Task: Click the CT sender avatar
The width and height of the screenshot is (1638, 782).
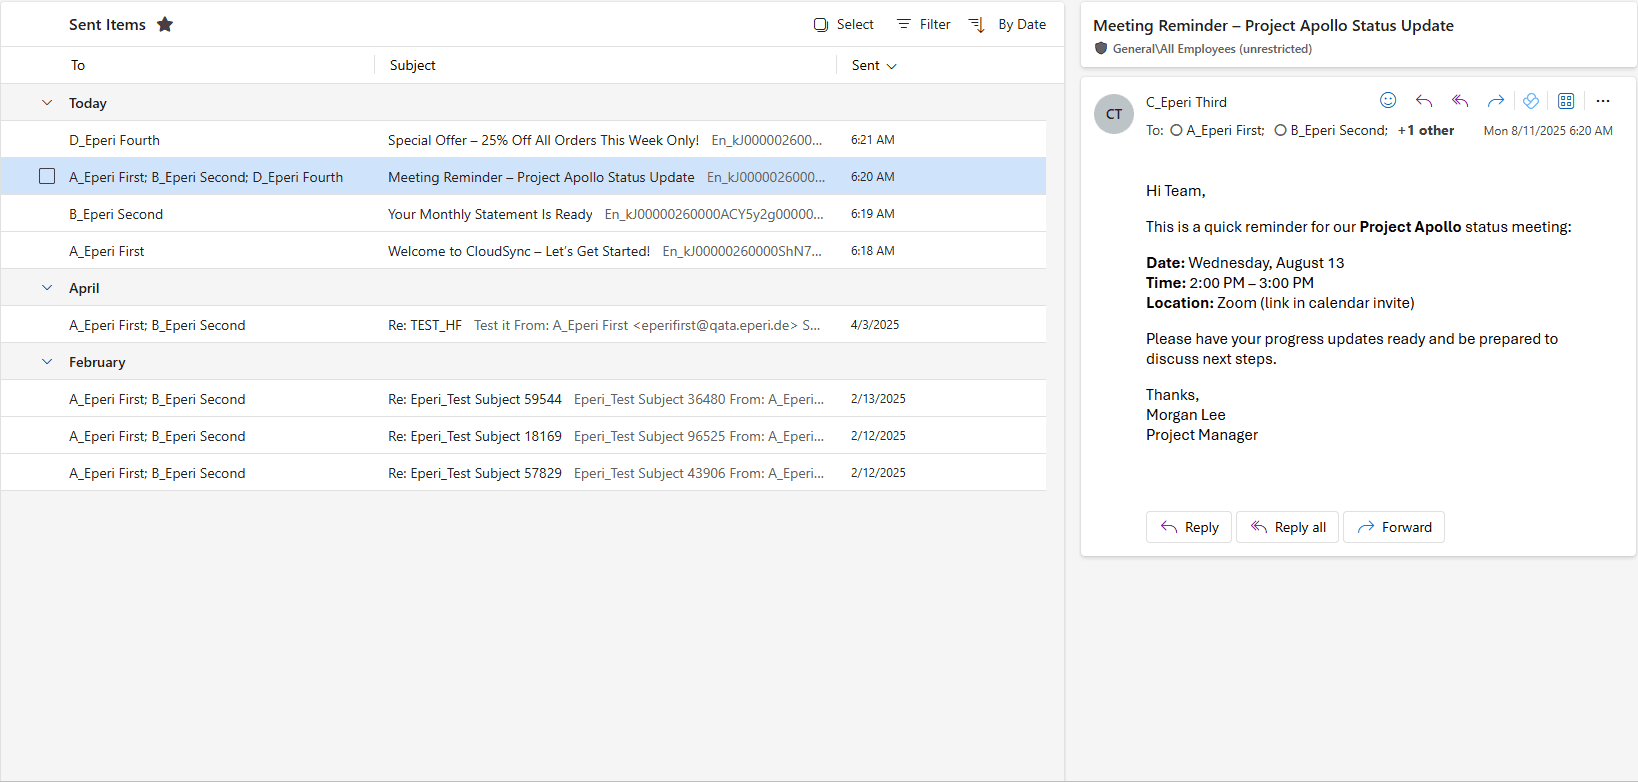Action: pyautogui.click(x=1114, y=114)
